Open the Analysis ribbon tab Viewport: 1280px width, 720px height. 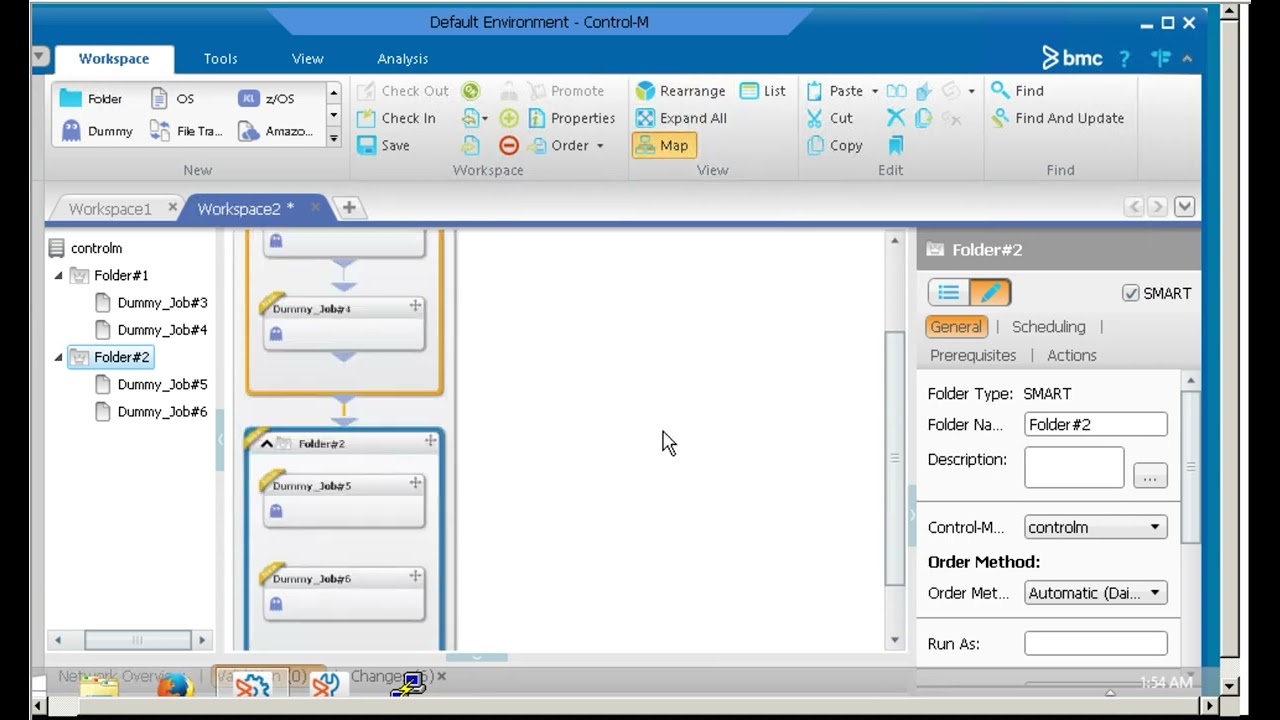[403, 59]
